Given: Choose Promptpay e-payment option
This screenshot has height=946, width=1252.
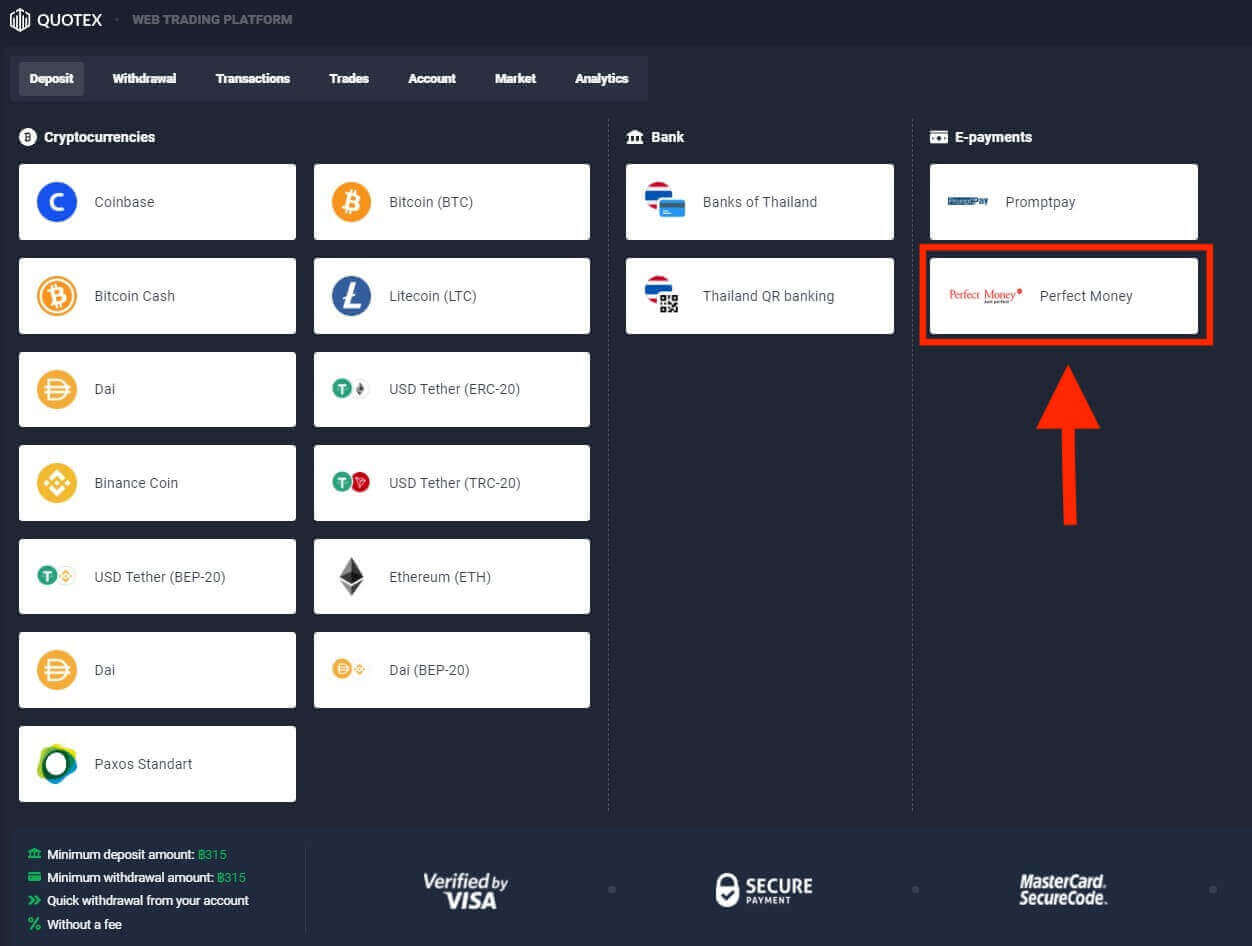Looking at the screenshot, I should coord(1063,202).
